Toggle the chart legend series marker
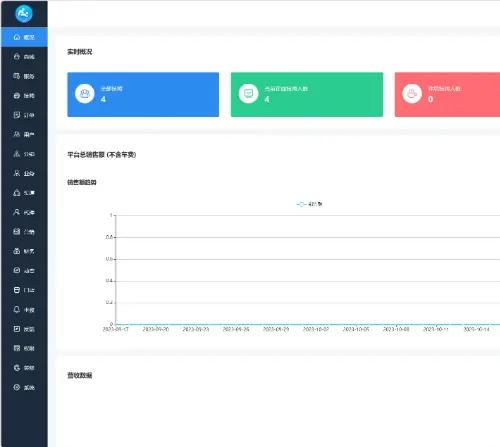500x447 pixels. (301, 204)
